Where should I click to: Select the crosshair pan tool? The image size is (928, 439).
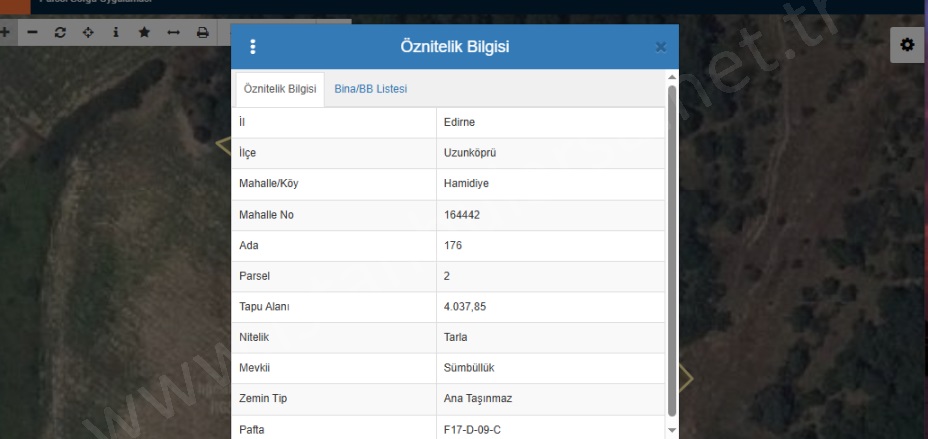pyautogui.click(x=89, y=32)
